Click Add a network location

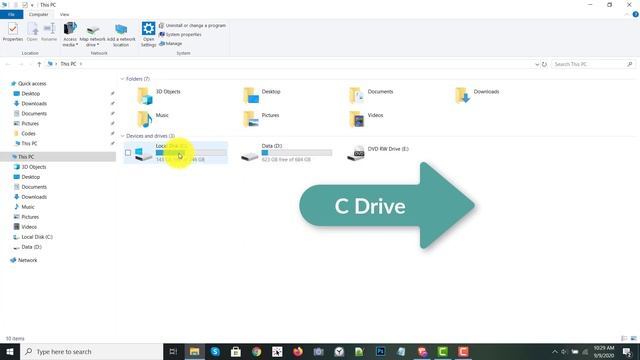click(x=121, y=35)
